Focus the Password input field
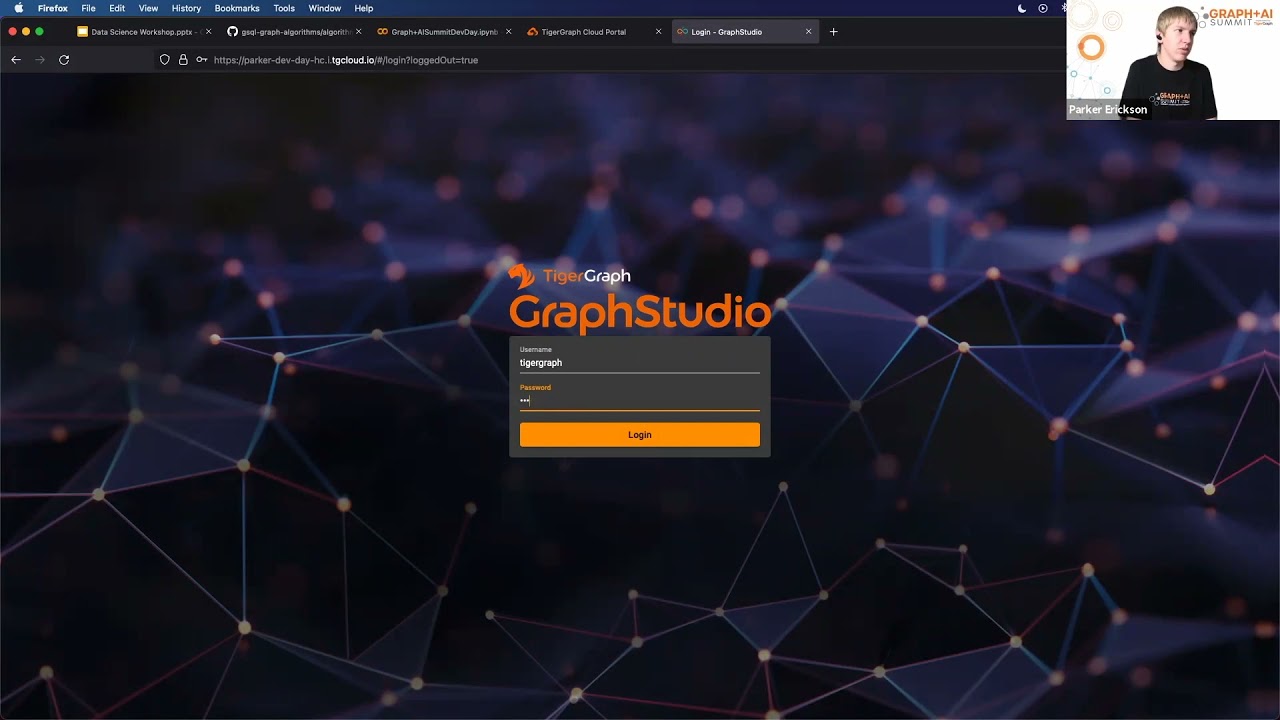 pyautogui.click(x=639, y=400)
